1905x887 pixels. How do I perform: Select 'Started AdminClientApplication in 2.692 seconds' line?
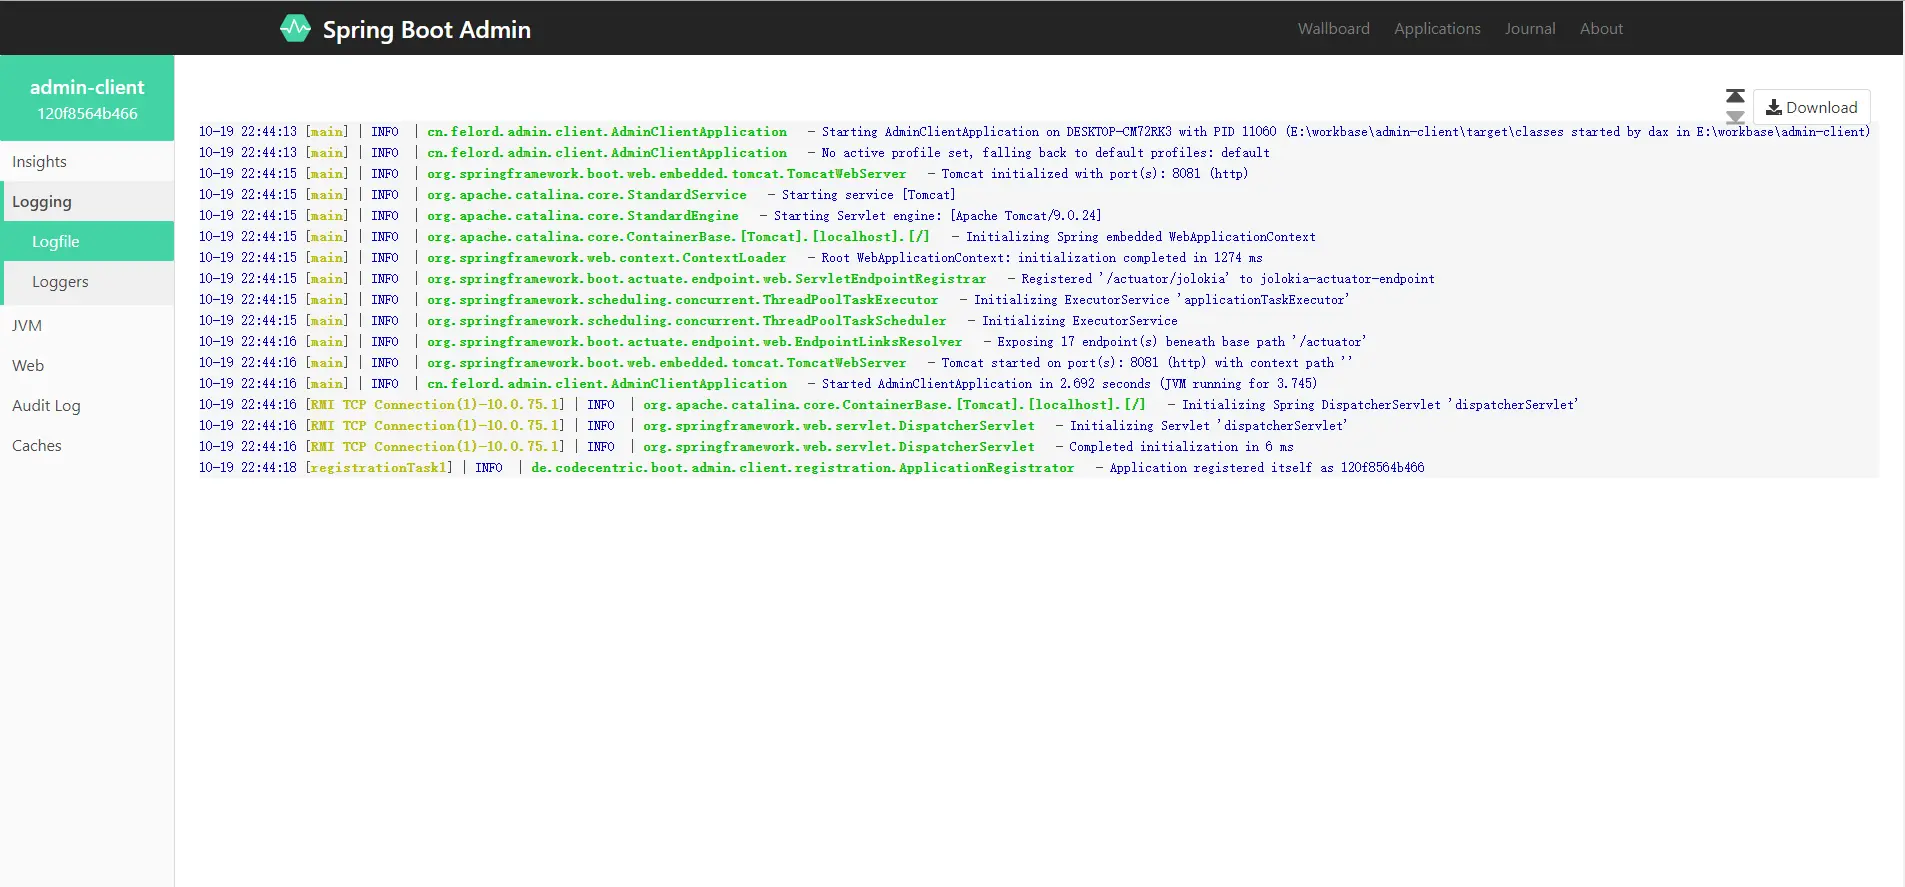(758, 383)
